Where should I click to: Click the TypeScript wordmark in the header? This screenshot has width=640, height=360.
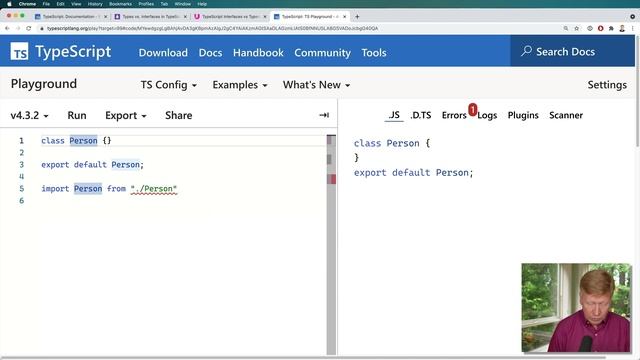(73, 52)
